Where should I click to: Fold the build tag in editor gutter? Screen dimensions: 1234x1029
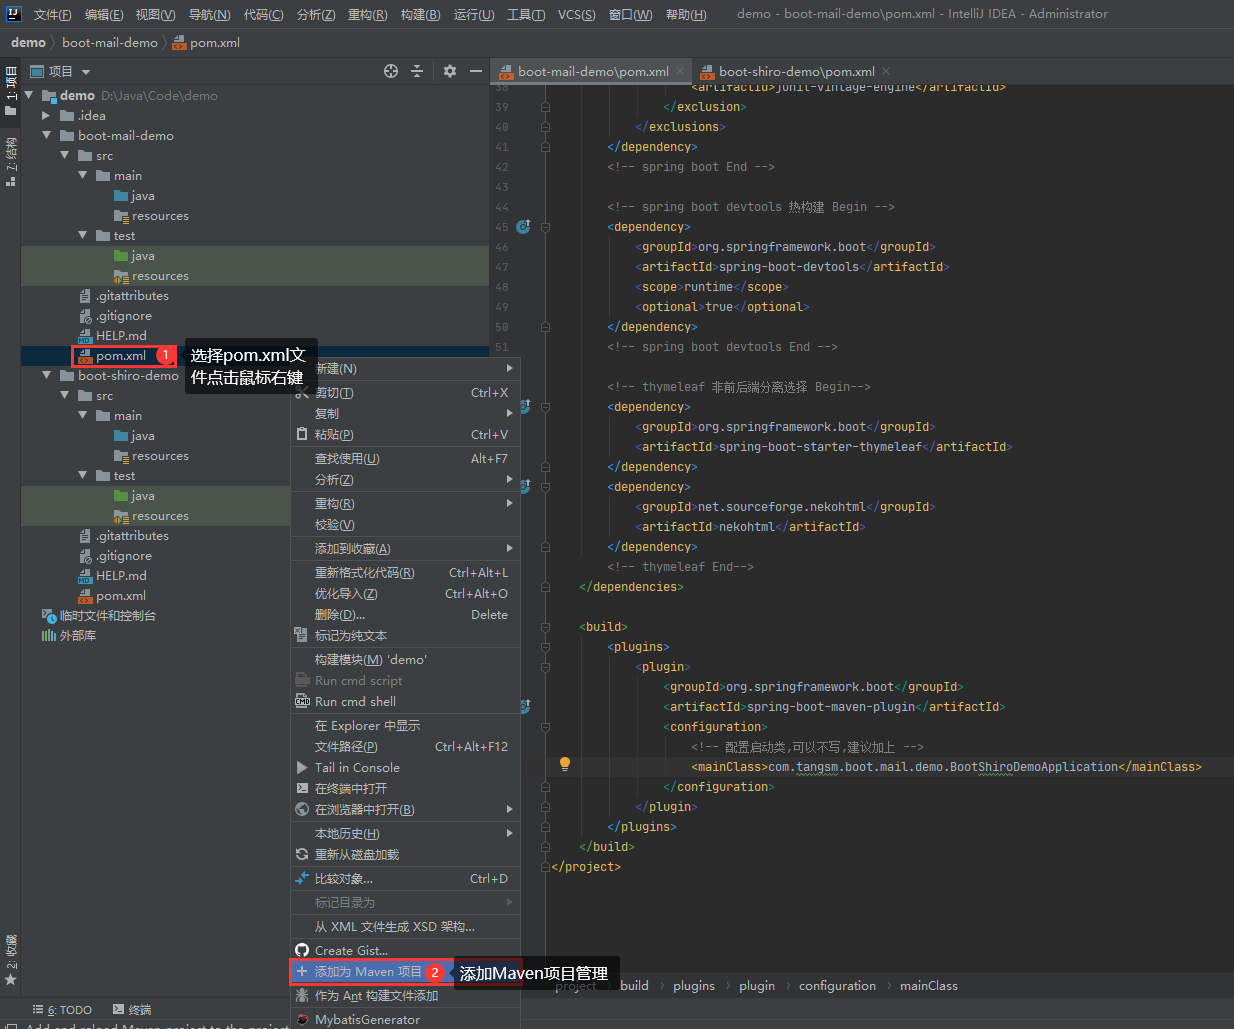[x=545, y=627]
